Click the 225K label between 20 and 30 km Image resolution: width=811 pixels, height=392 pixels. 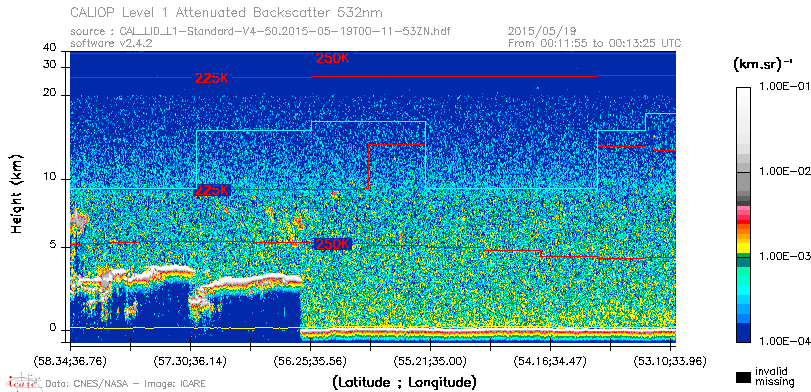[x=212, y=78]
